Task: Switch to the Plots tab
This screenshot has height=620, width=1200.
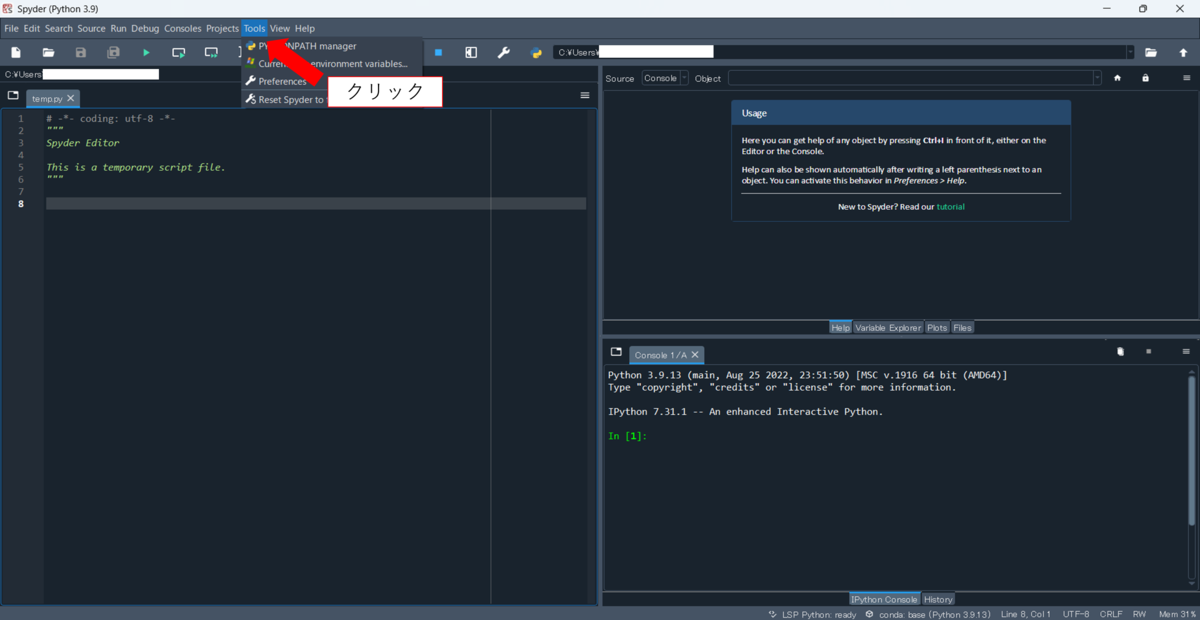Action: (x=937, y=328)
